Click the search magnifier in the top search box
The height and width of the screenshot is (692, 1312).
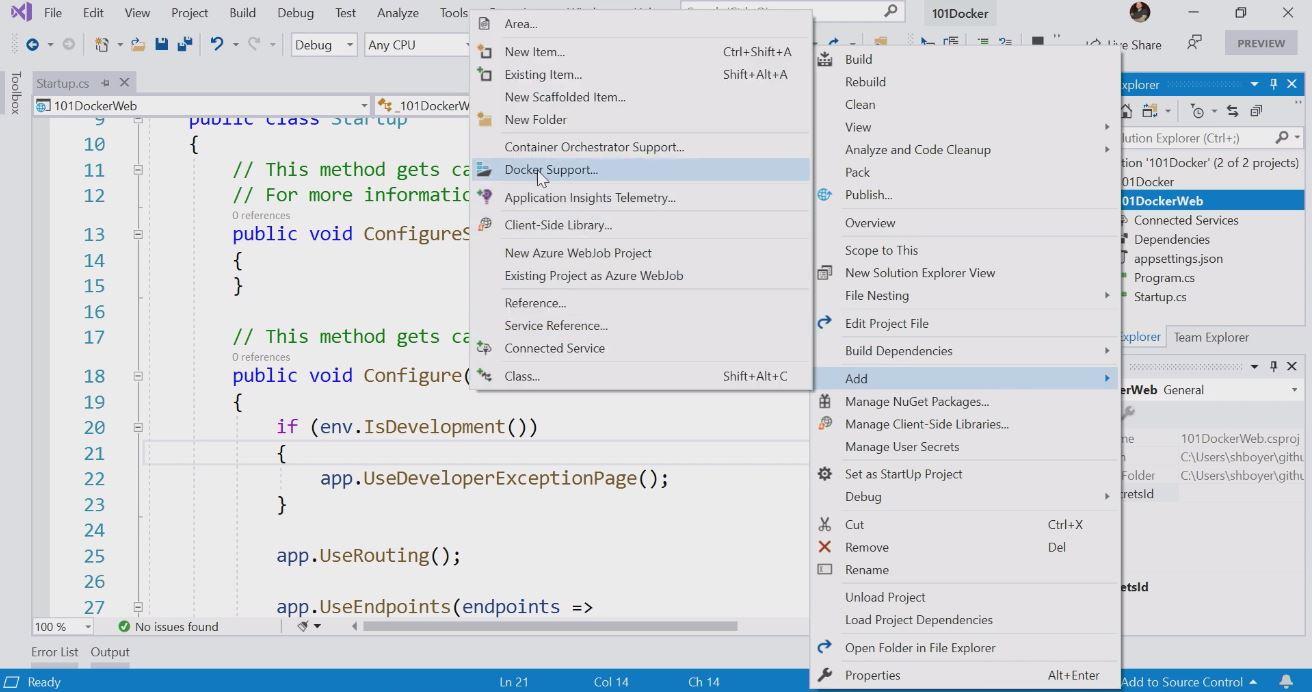coord(889,12)
